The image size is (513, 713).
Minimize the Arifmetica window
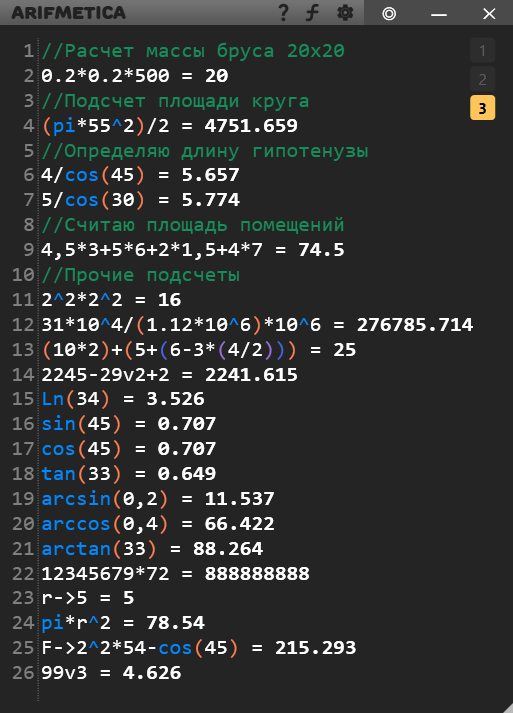[x=439, y=15]
